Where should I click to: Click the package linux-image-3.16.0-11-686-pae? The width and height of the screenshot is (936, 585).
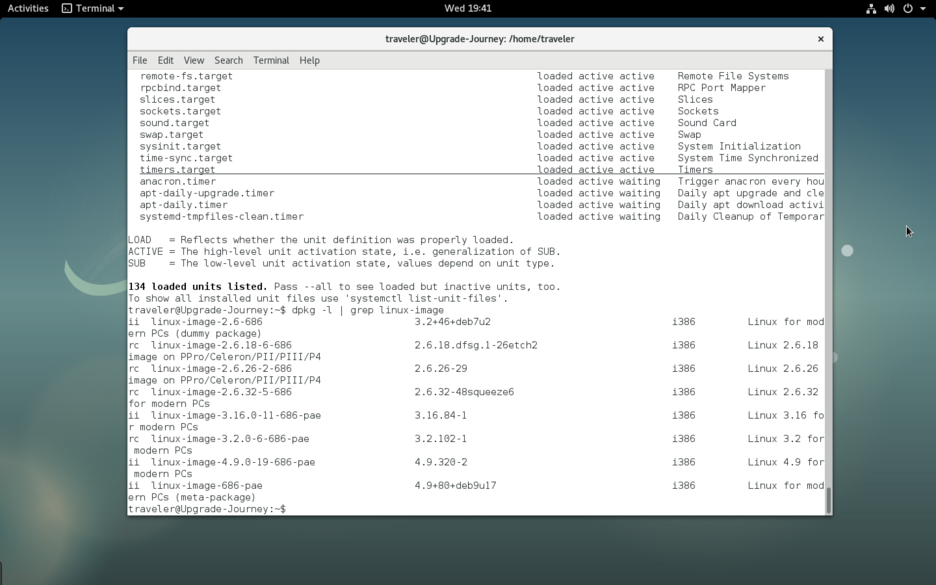[x=236, y=415]
